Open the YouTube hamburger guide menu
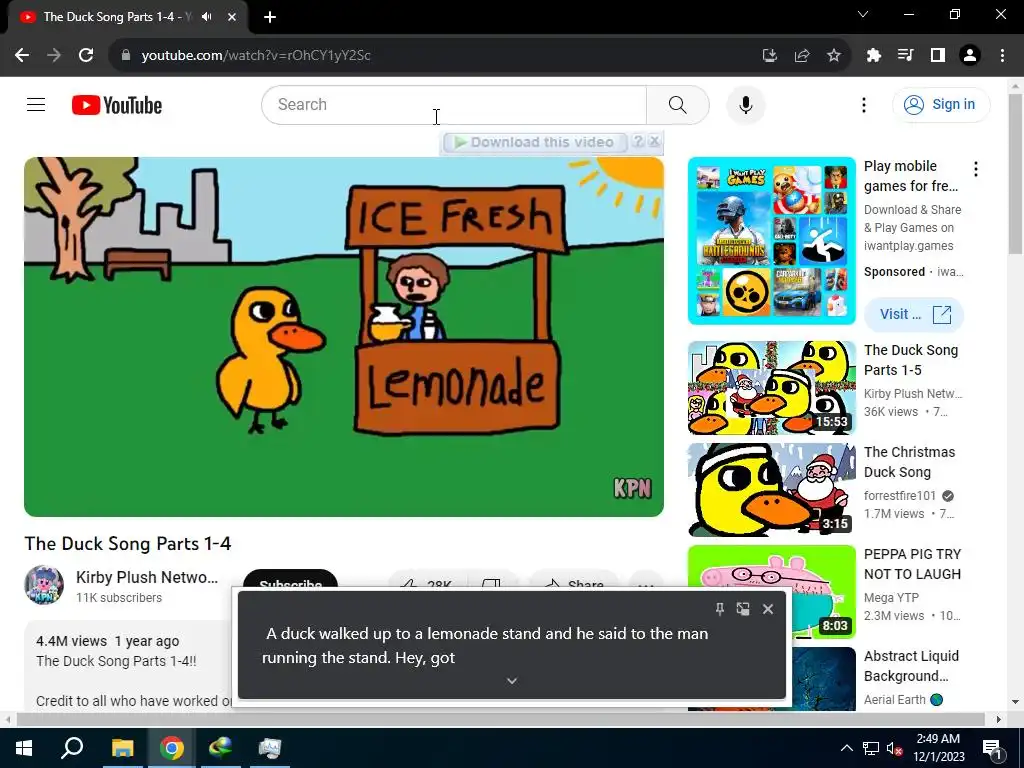Viewport: 1024px width, 768px height. [36, 104]
